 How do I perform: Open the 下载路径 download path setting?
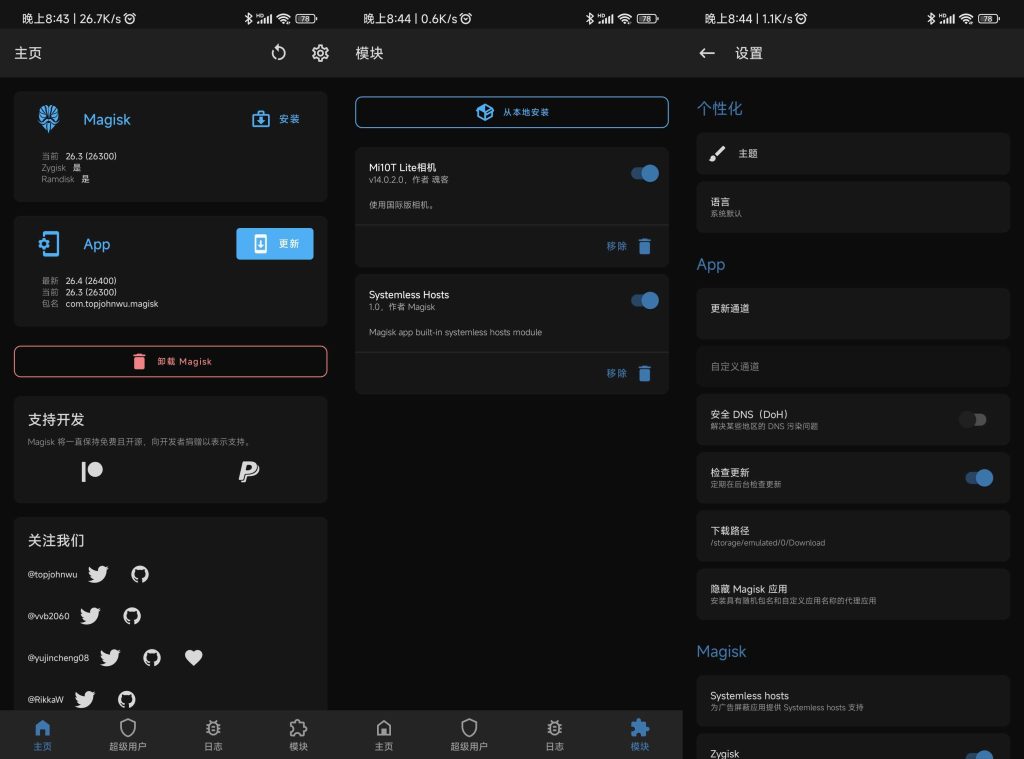click(x=852, y=536)
